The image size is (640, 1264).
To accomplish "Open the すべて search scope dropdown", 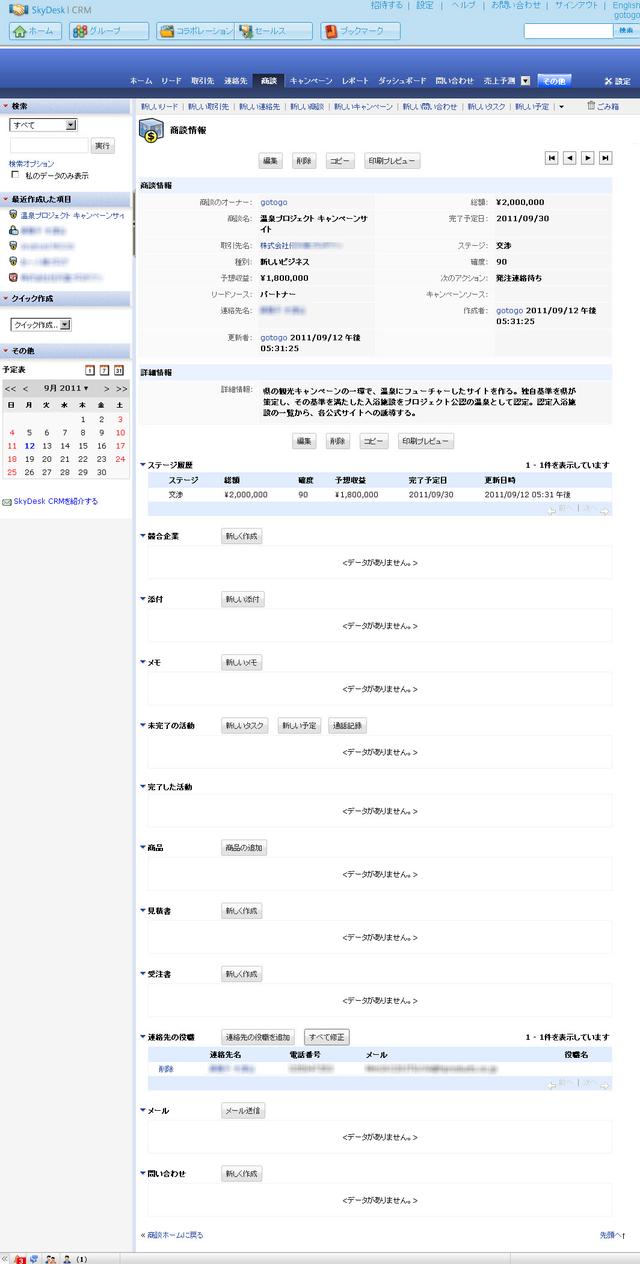I will (x=43, y=125).
